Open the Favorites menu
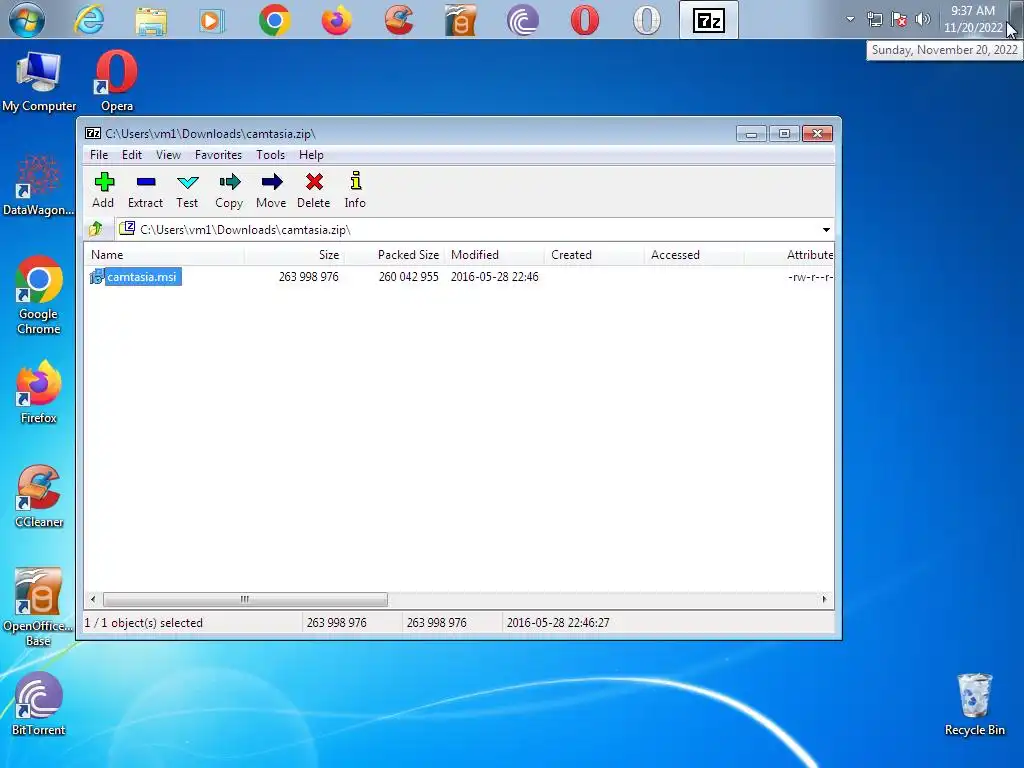Viewport: 1024px width, 768px height. pos(218,155)
